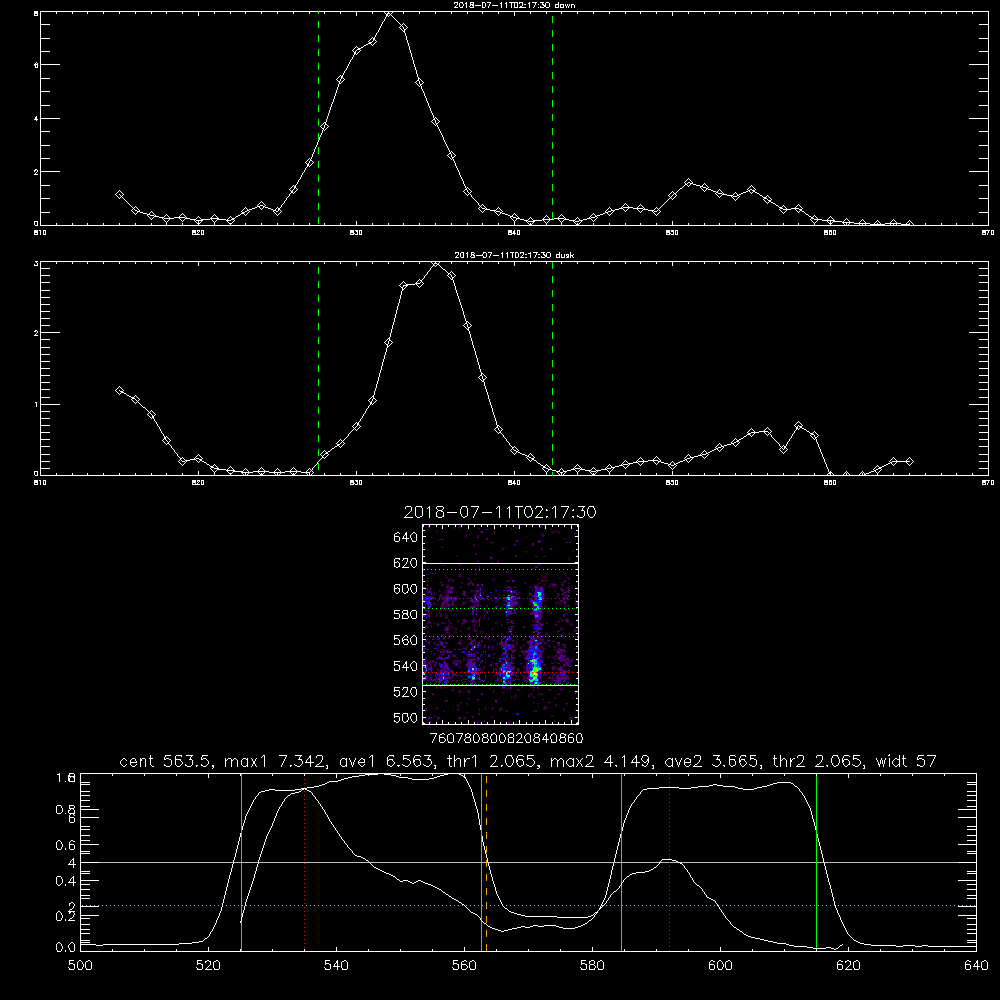Select the green vertical line near 584

(x=621, y=862)
